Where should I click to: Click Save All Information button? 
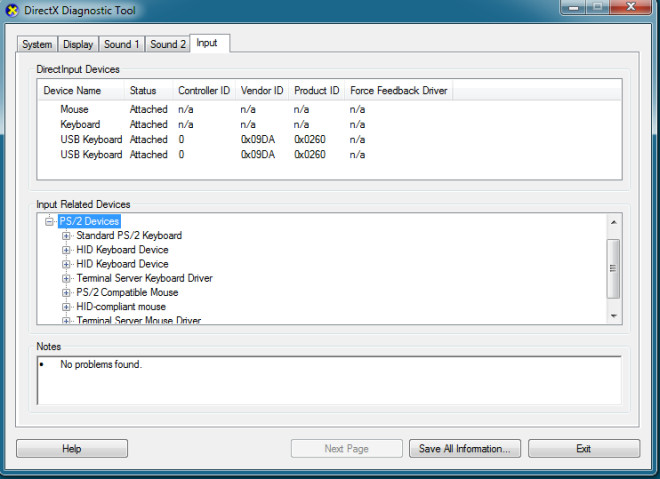point(465,449)
